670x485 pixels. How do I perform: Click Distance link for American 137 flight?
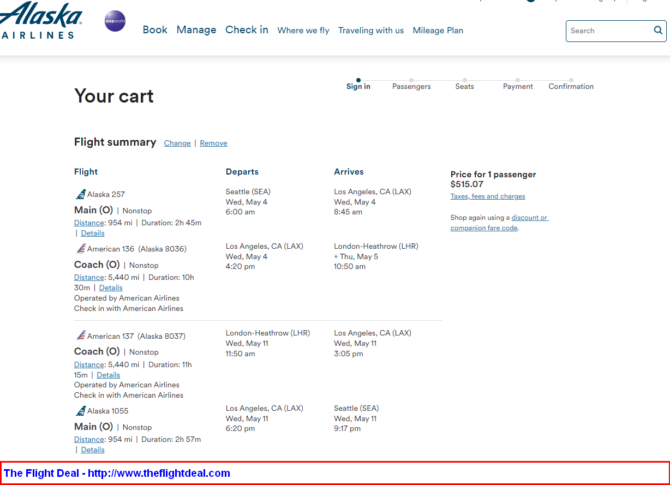[89, 365]
